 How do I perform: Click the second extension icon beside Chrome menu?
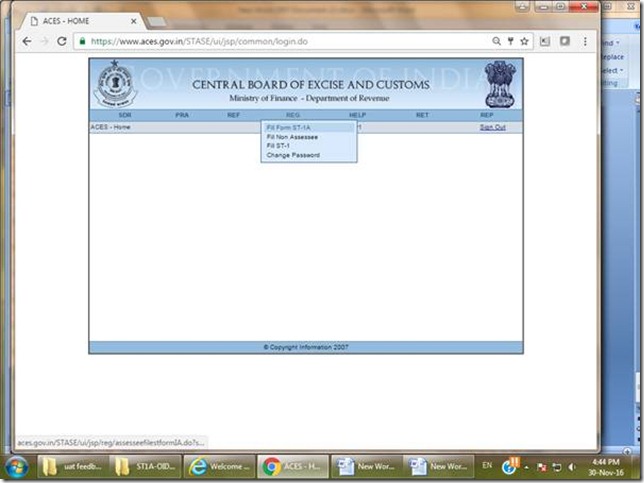coord(565,41)
